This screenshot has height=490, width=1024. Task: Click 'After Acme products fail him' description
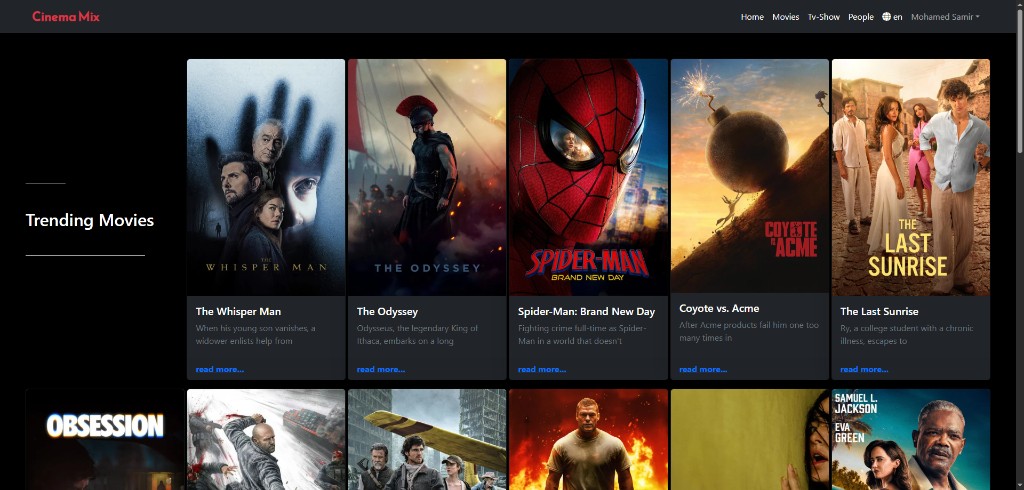coord(748,331)
